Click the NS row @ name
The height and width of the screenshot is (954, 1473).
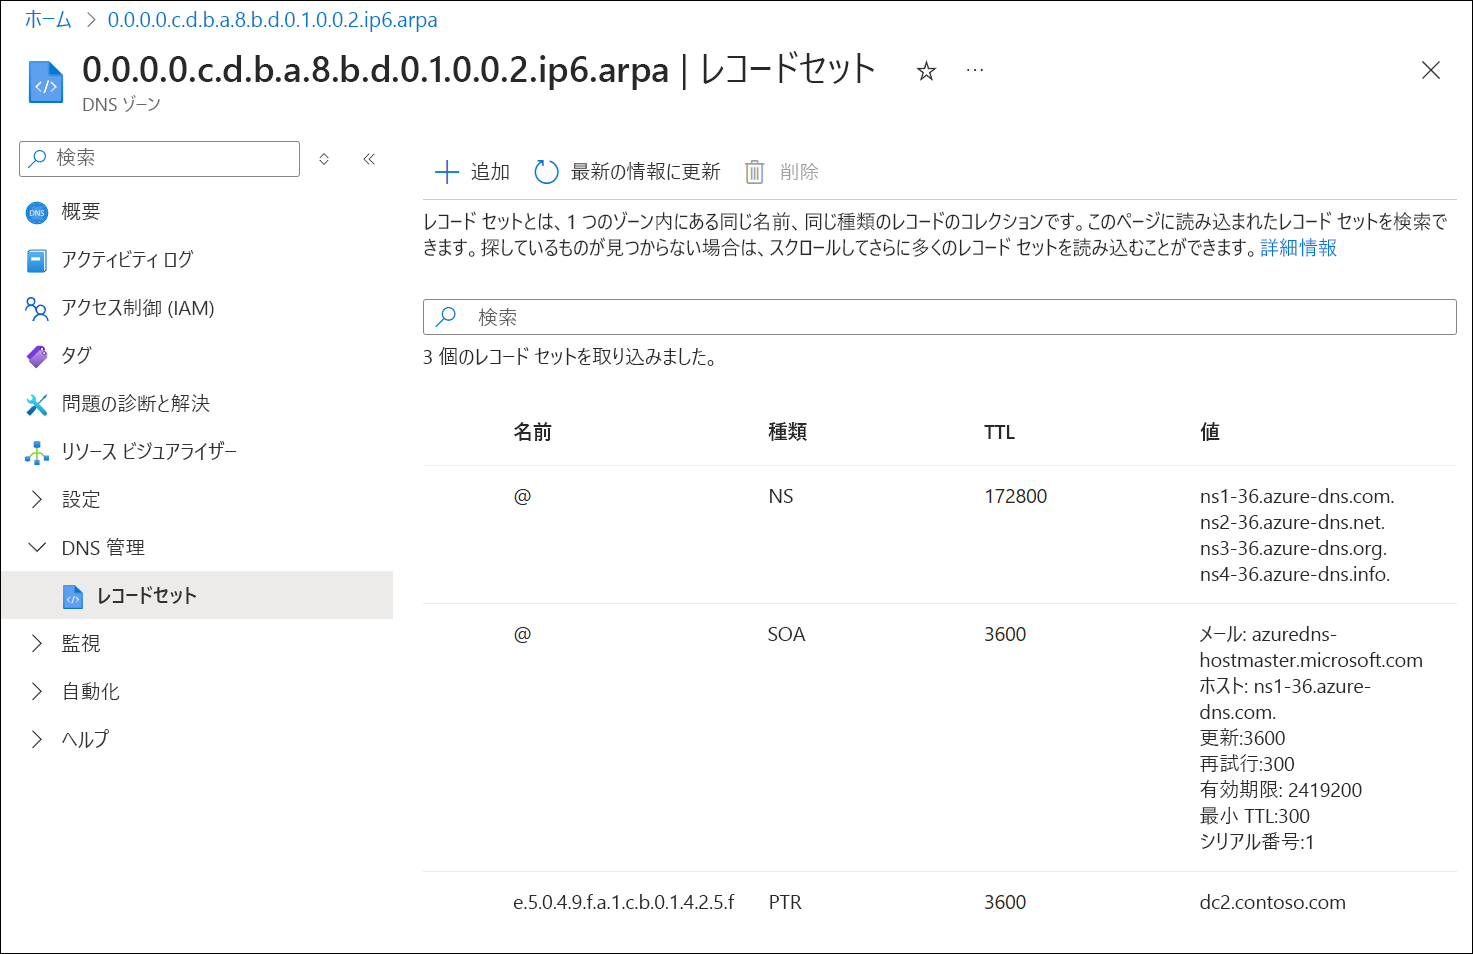tap(522, 497)
